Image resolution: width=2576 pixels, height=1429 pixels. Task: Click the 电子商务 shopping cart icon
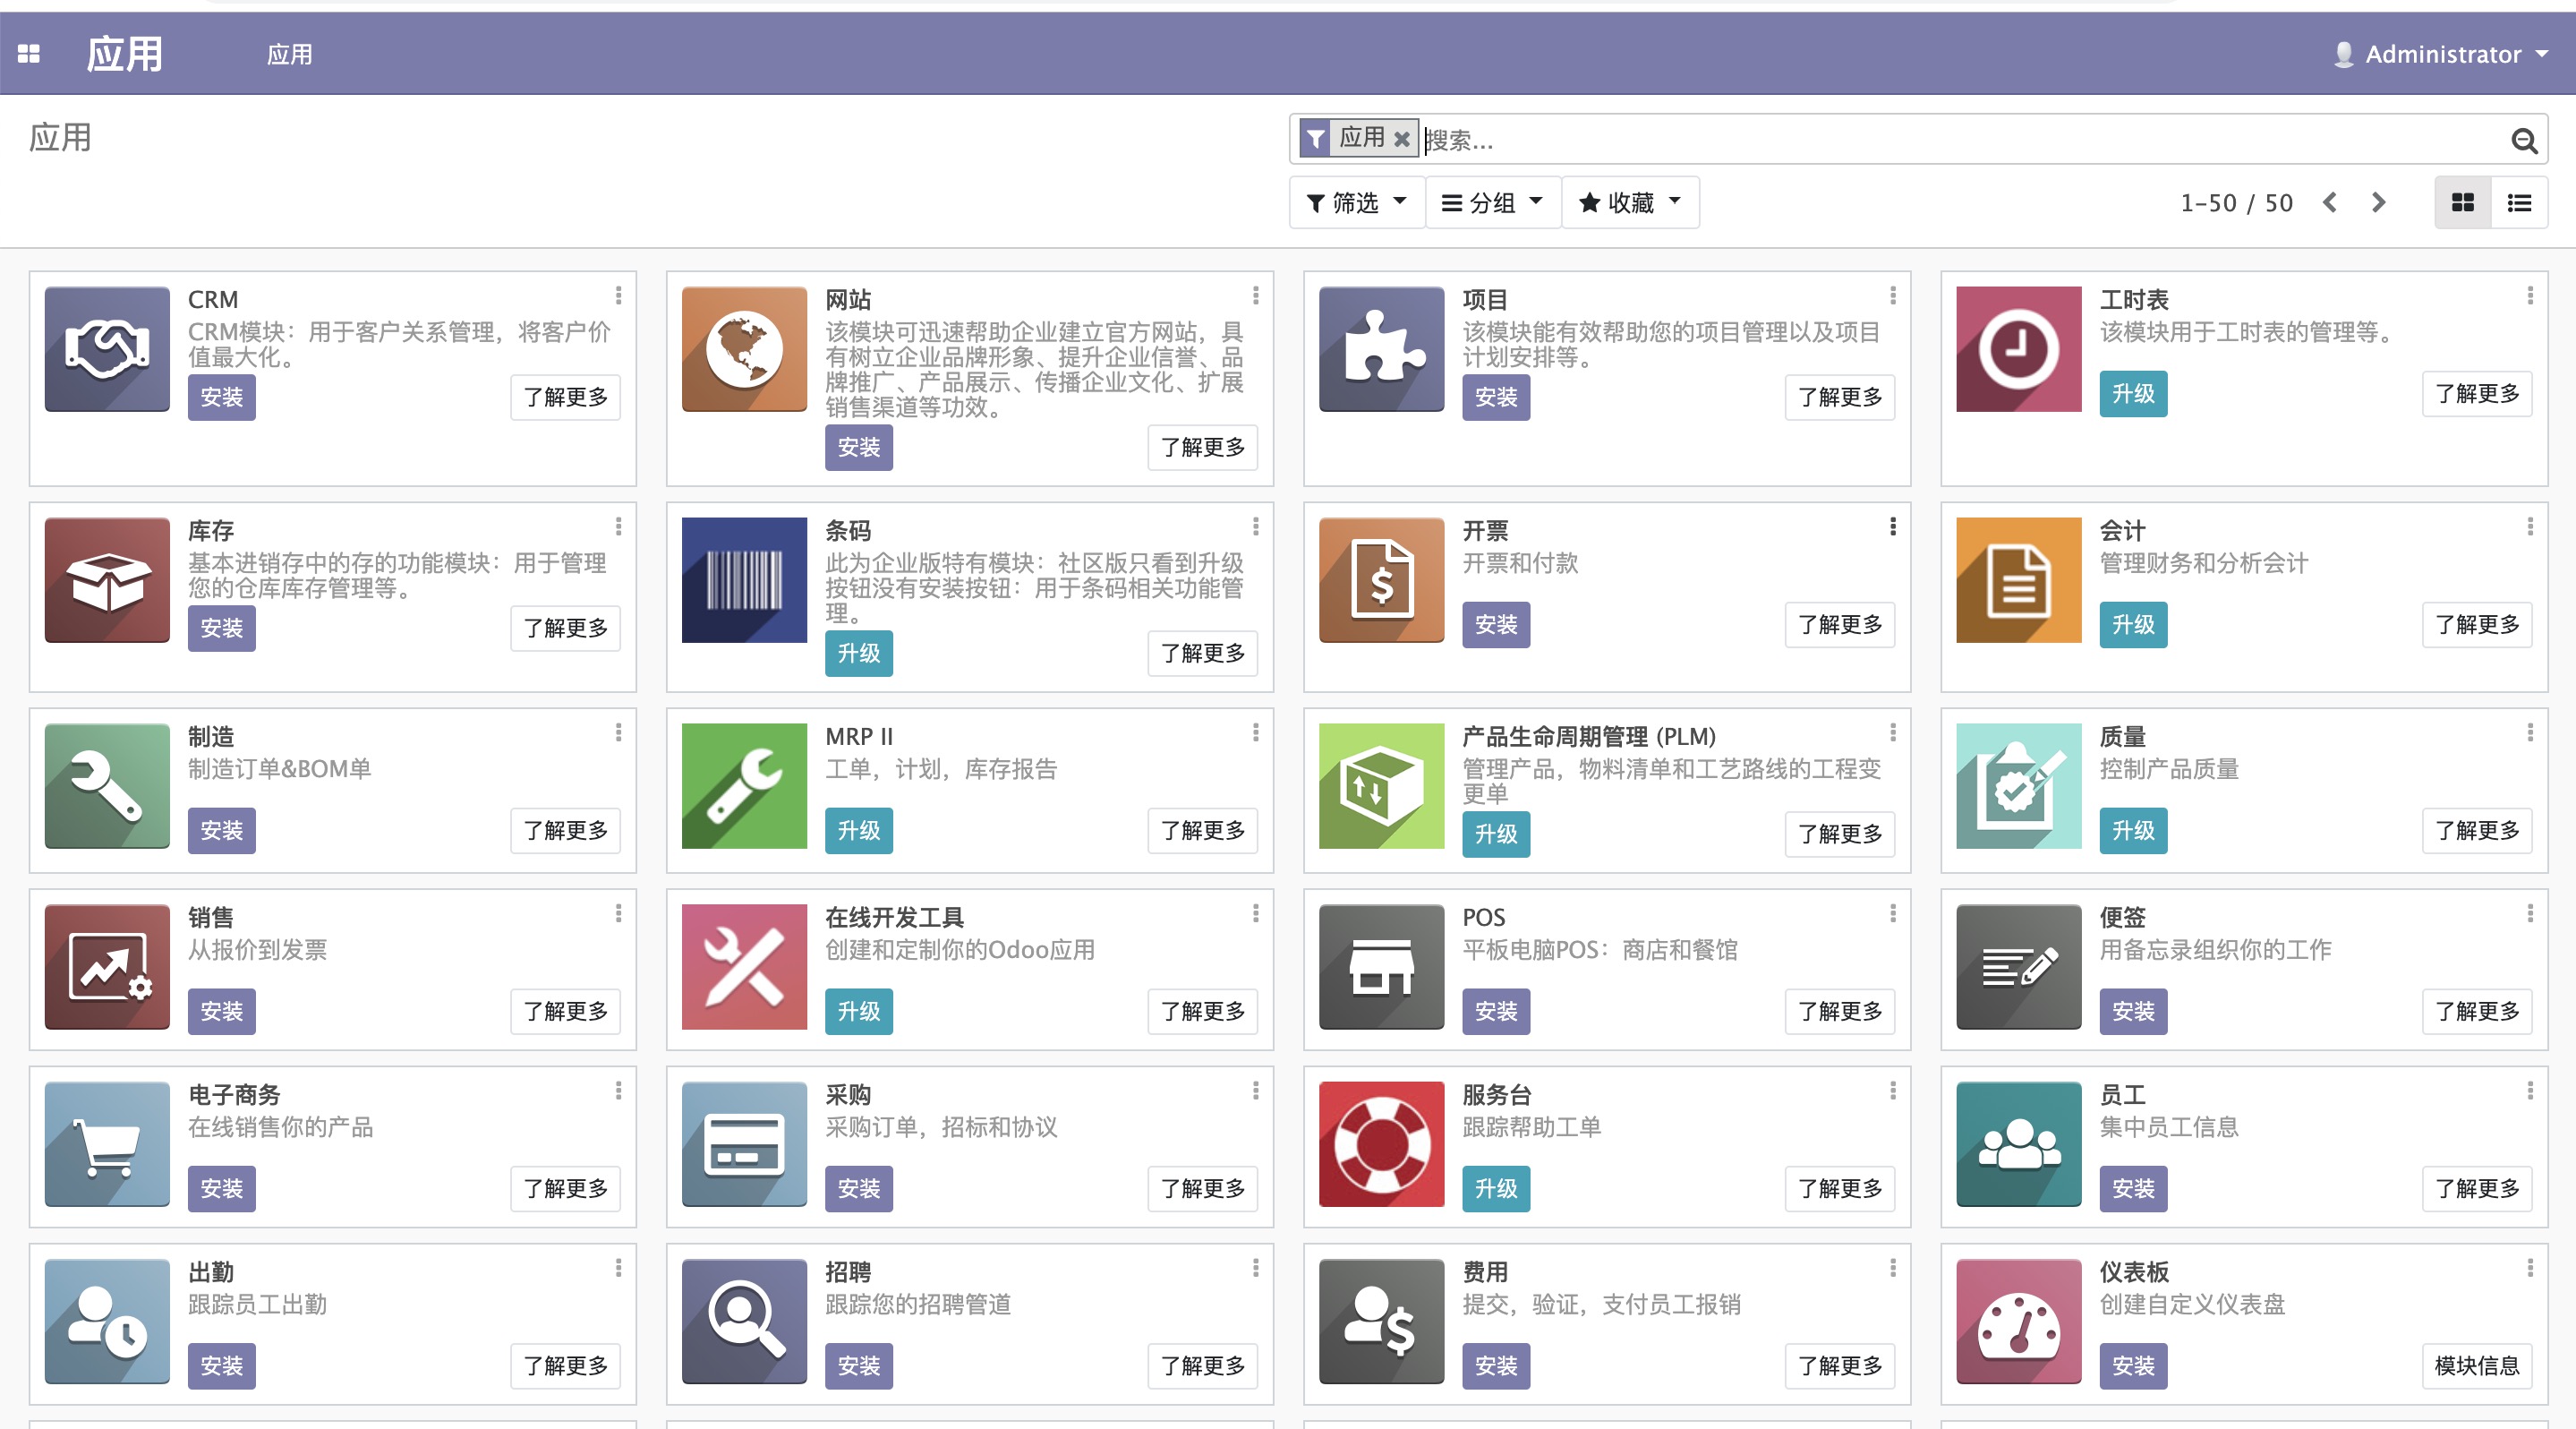[x=107, y=1144]
